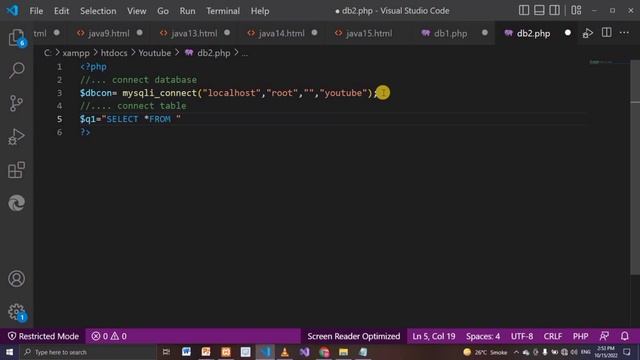
Task: Click Ln 5, Col 19 to go to line
Action: pyautogui.click(x=433, y=336)
